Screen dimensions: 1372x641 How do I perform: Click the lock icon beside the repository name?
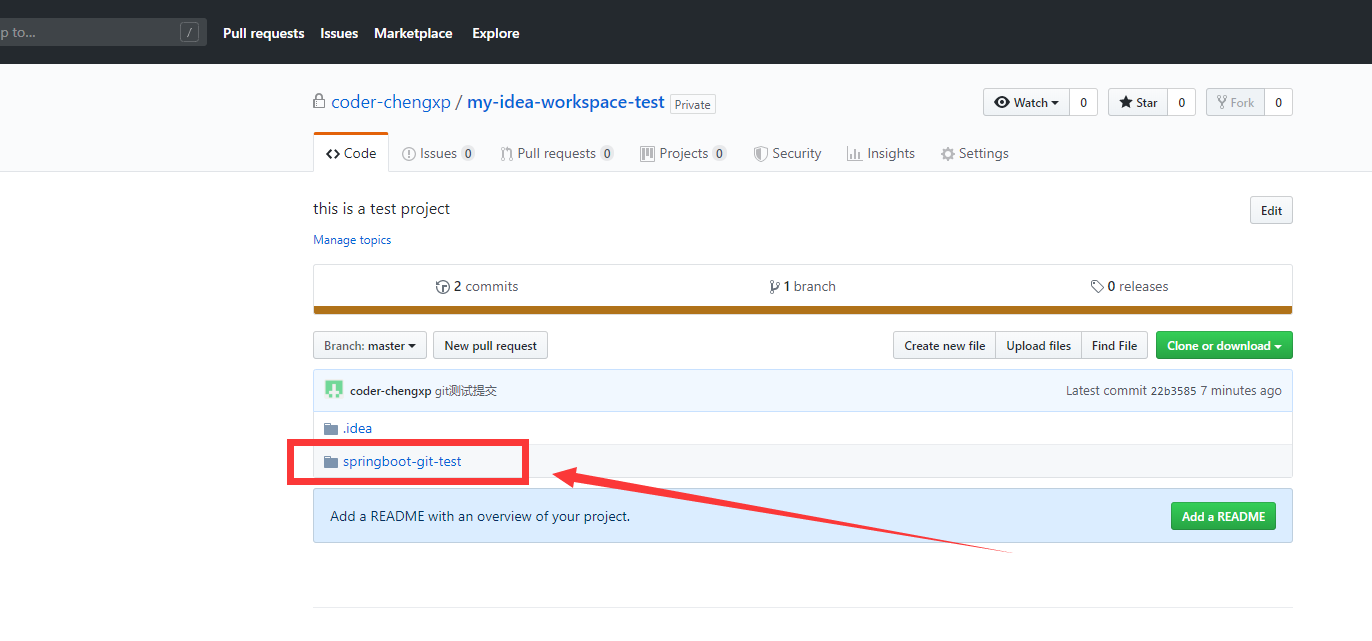(x=319, y=101)
